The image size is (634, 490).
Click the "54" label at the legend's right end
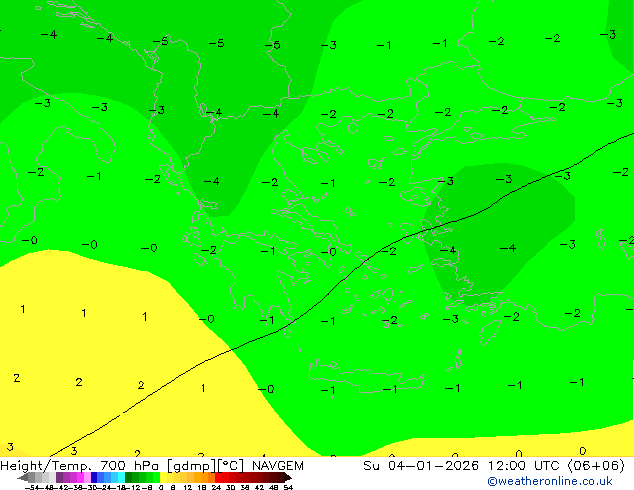(288, 487)
